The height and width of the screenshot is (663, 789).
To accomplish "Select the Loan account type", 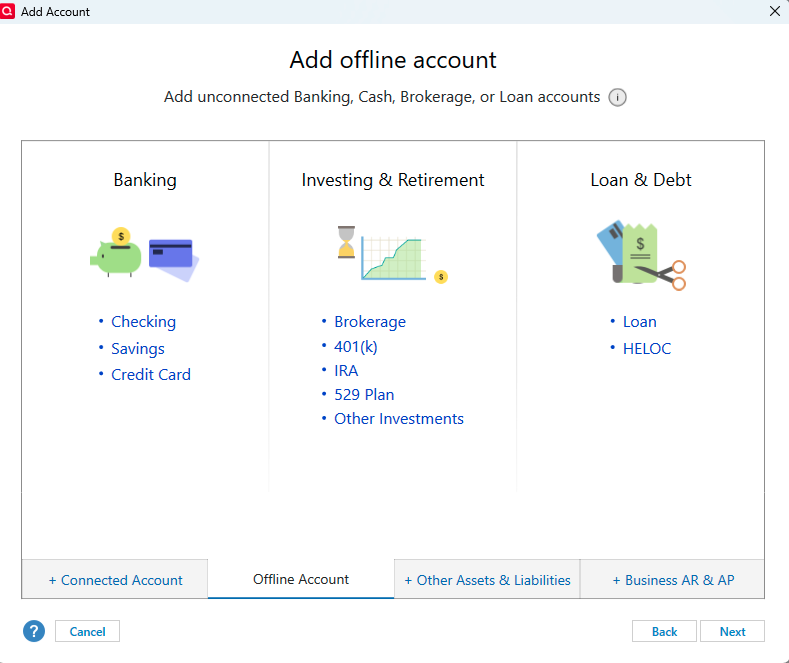I will [640, 322].
